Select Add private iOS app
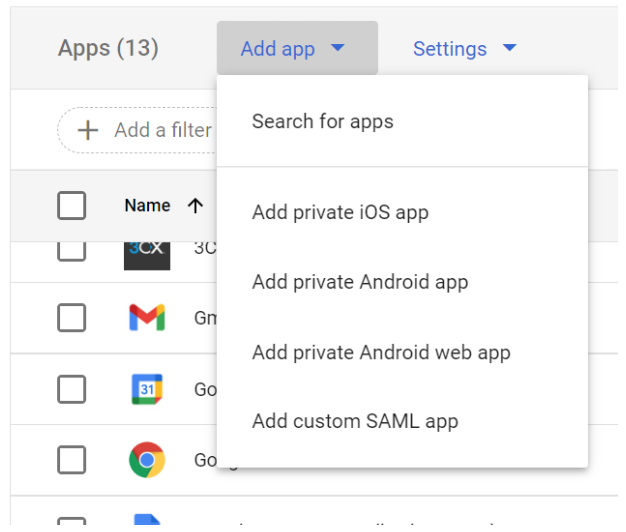Viewport: 626px width, 532px height. (x=402, y=212)
